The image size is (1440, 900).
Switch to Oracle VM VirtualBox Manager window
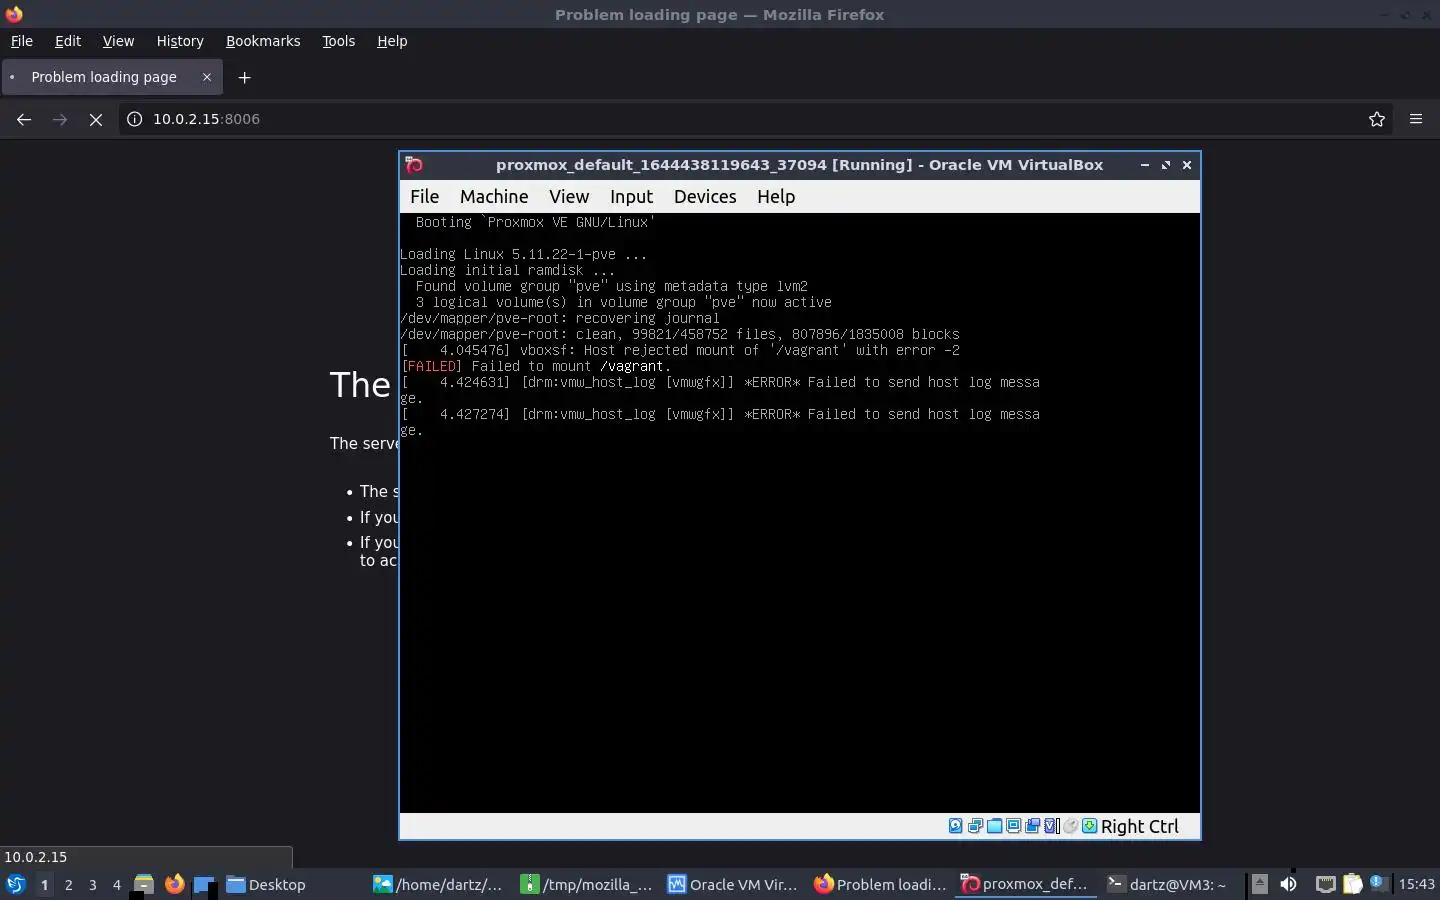tap(733, 884)
